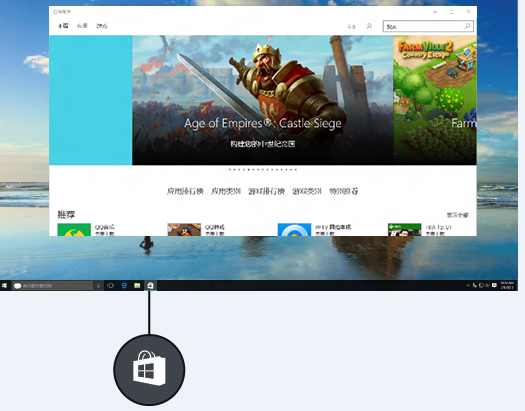The image size is (525, 411).
Task: Open the 特别推荐 featured link
Action: 344,191
